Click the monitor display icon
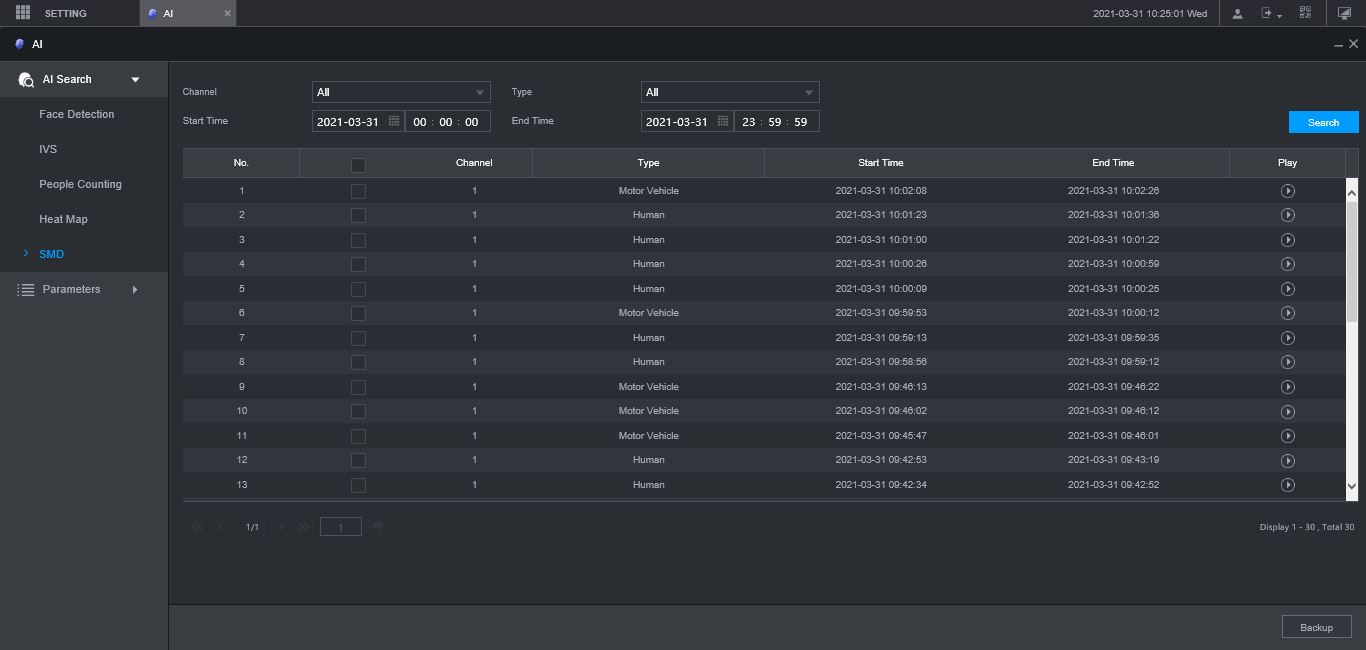 coord(1344,13)
